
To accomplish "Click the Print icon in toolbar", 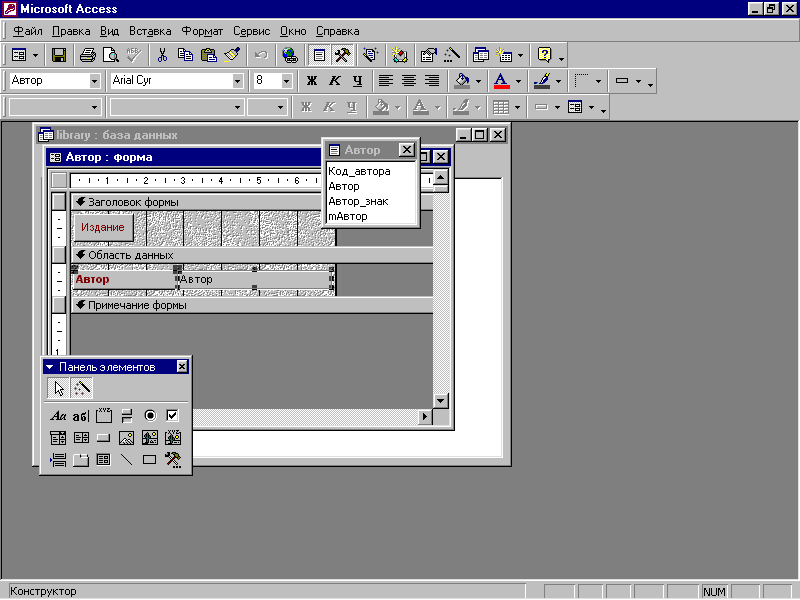I will pos(88,55).
